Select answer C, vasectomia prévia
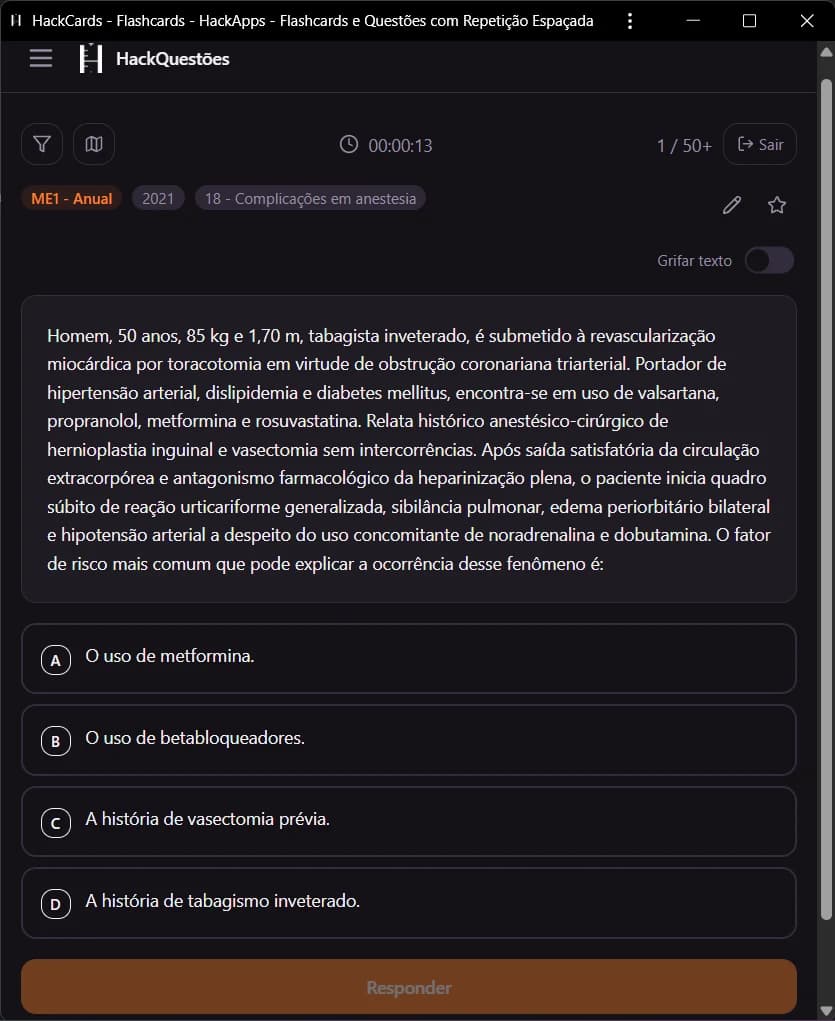835x1021 pixels. click(409, 822)
